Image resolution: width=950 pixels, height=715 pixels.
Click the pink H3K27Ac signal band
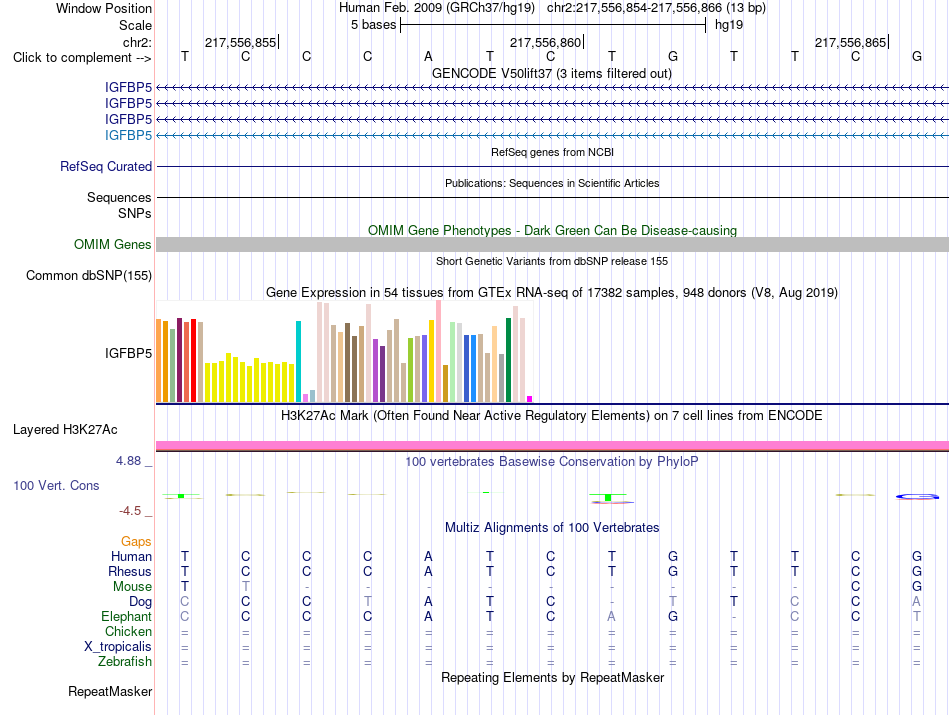552,445
